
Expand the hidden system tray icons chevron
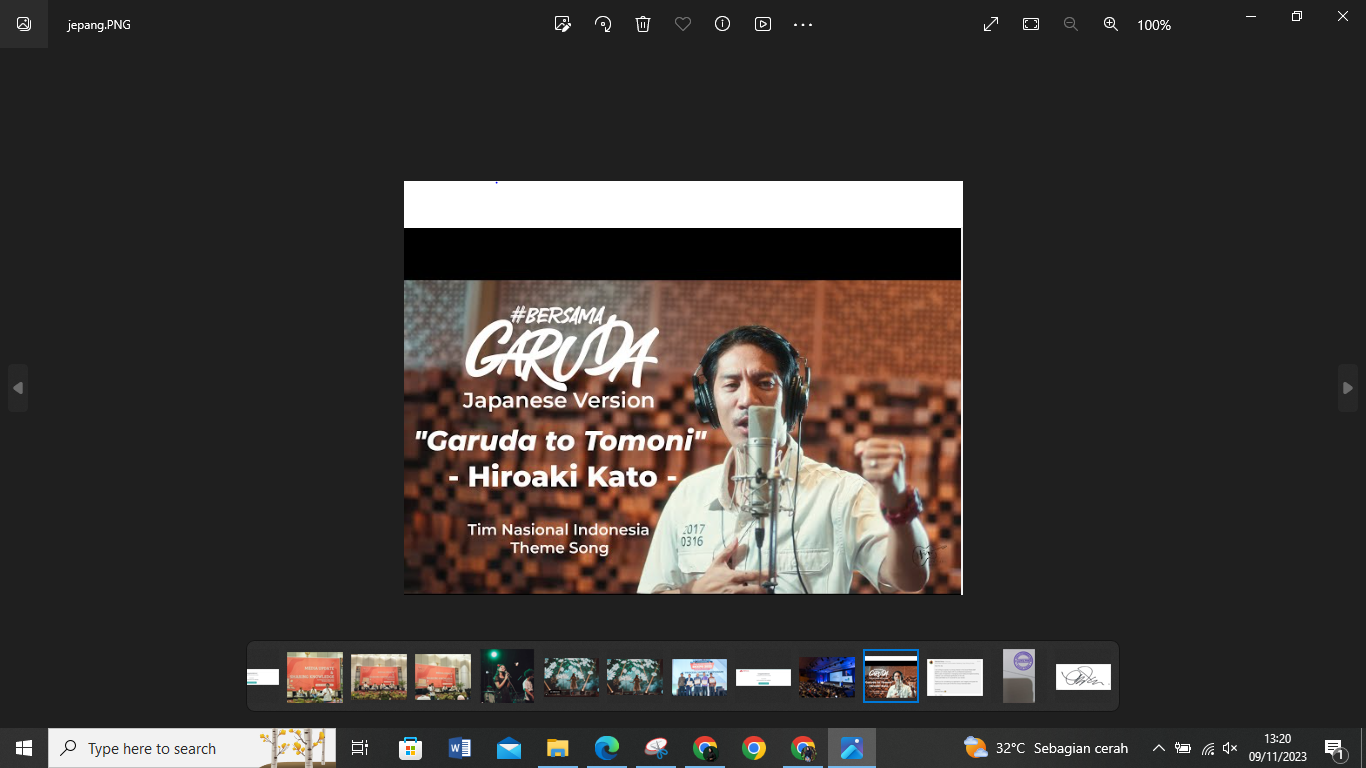[1159, 748]
